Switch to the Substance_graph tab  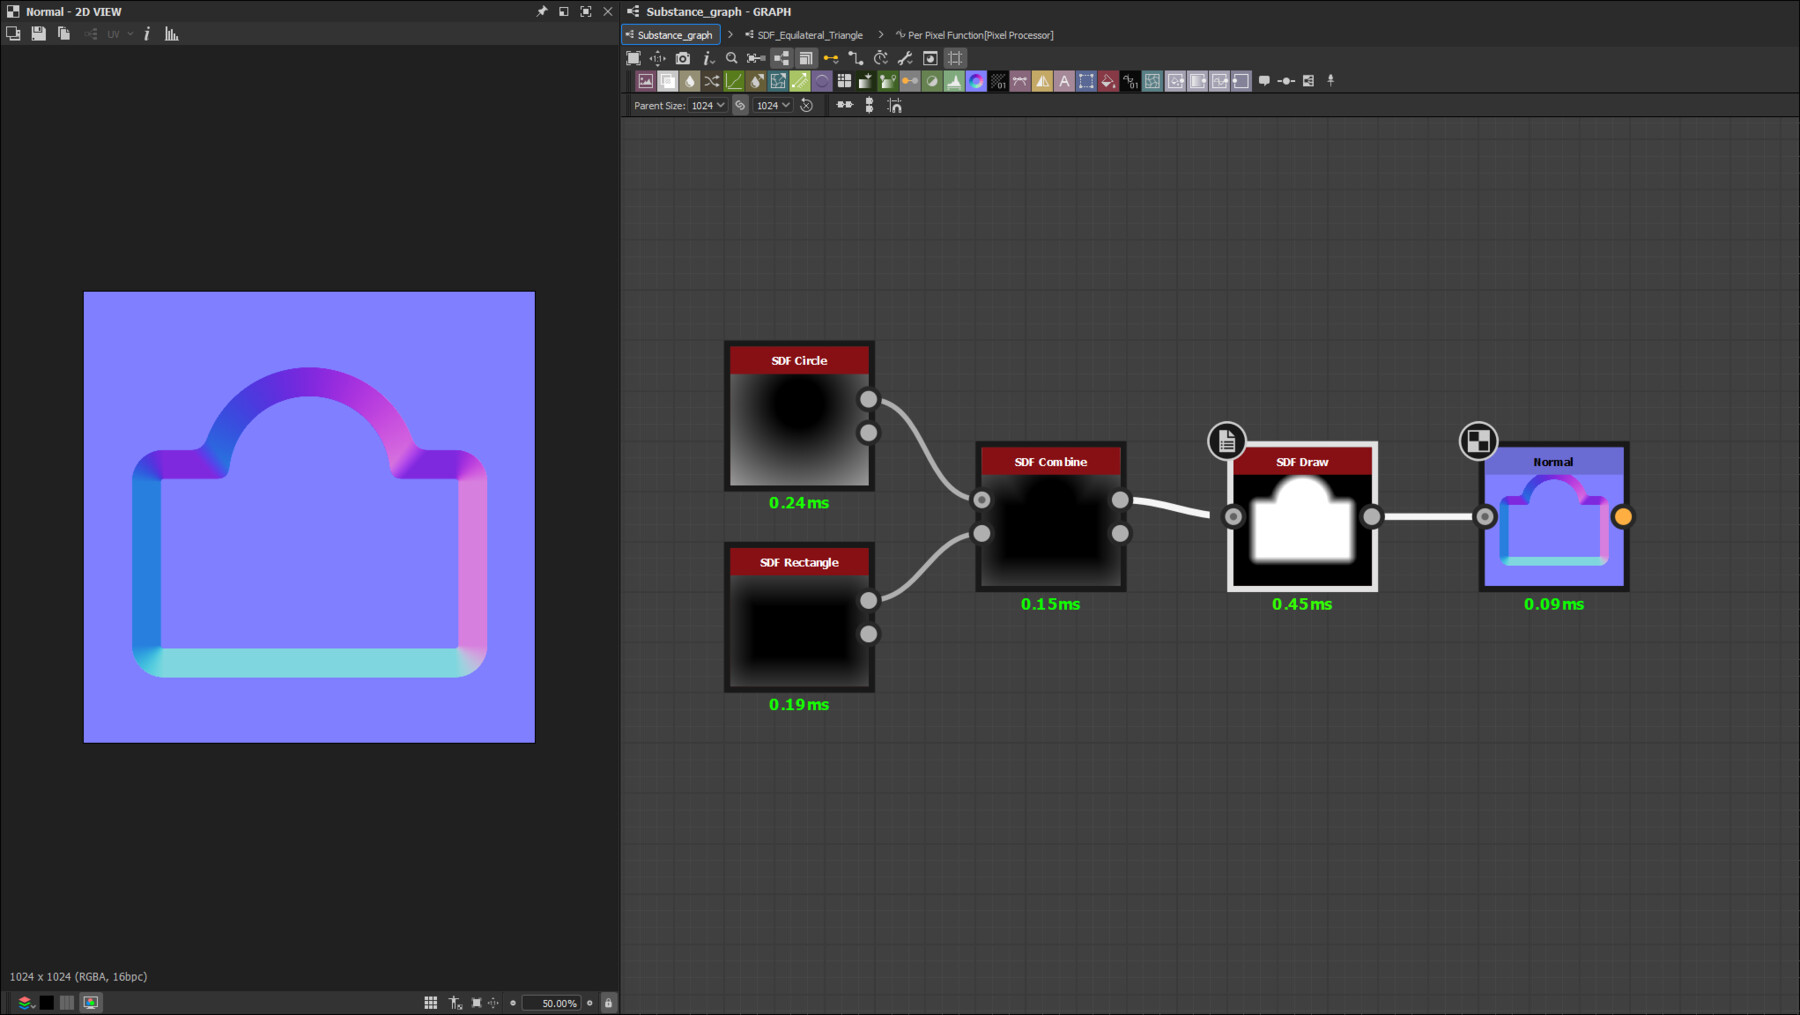[x=671, y=34]
